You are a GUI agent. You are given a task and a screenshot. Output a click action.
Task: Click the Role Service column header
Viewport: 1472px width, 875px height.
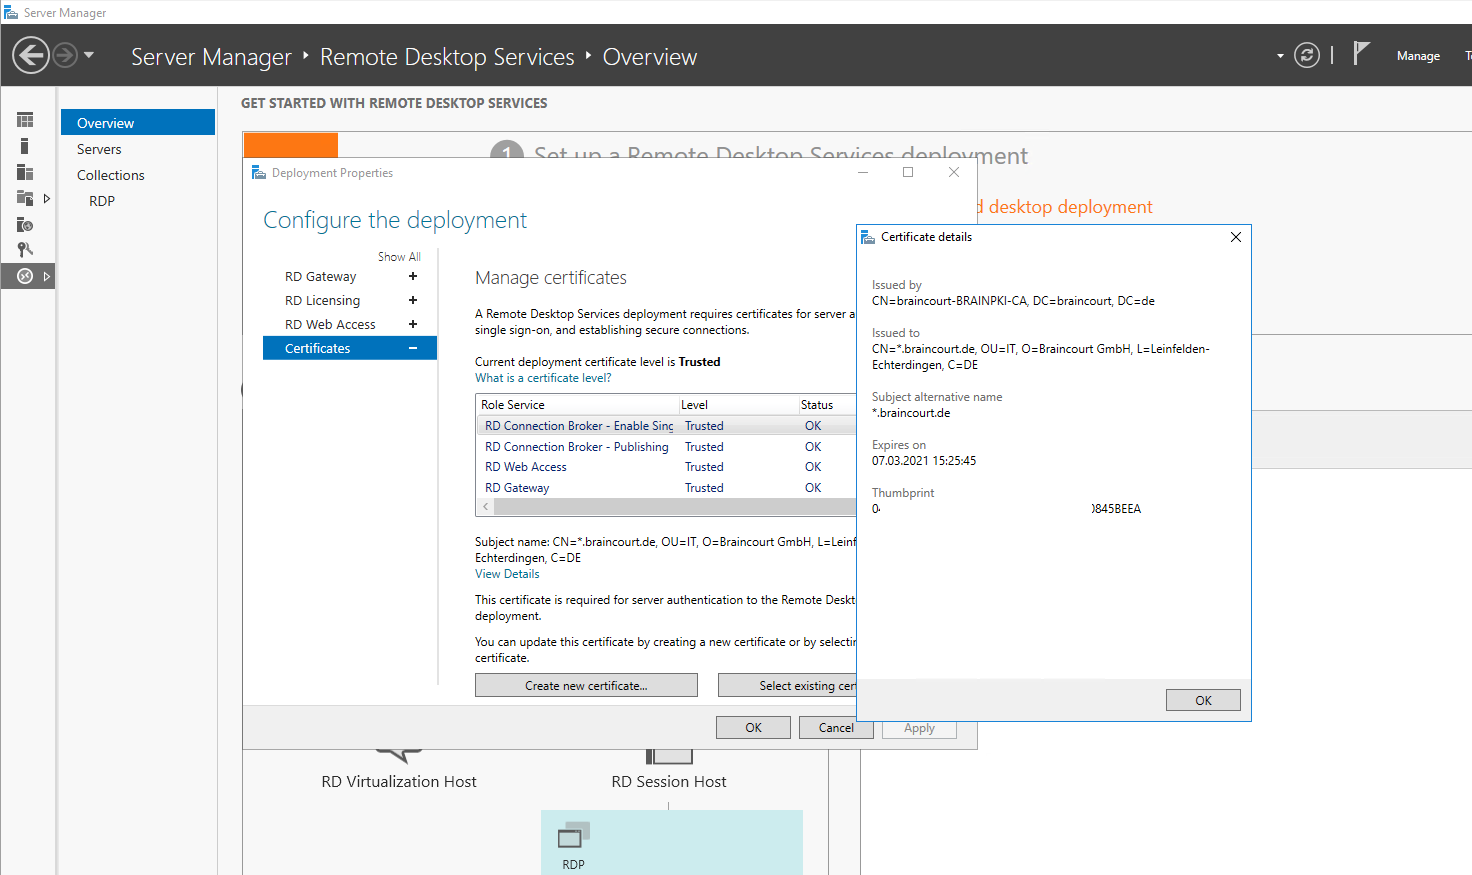point(577,405)
